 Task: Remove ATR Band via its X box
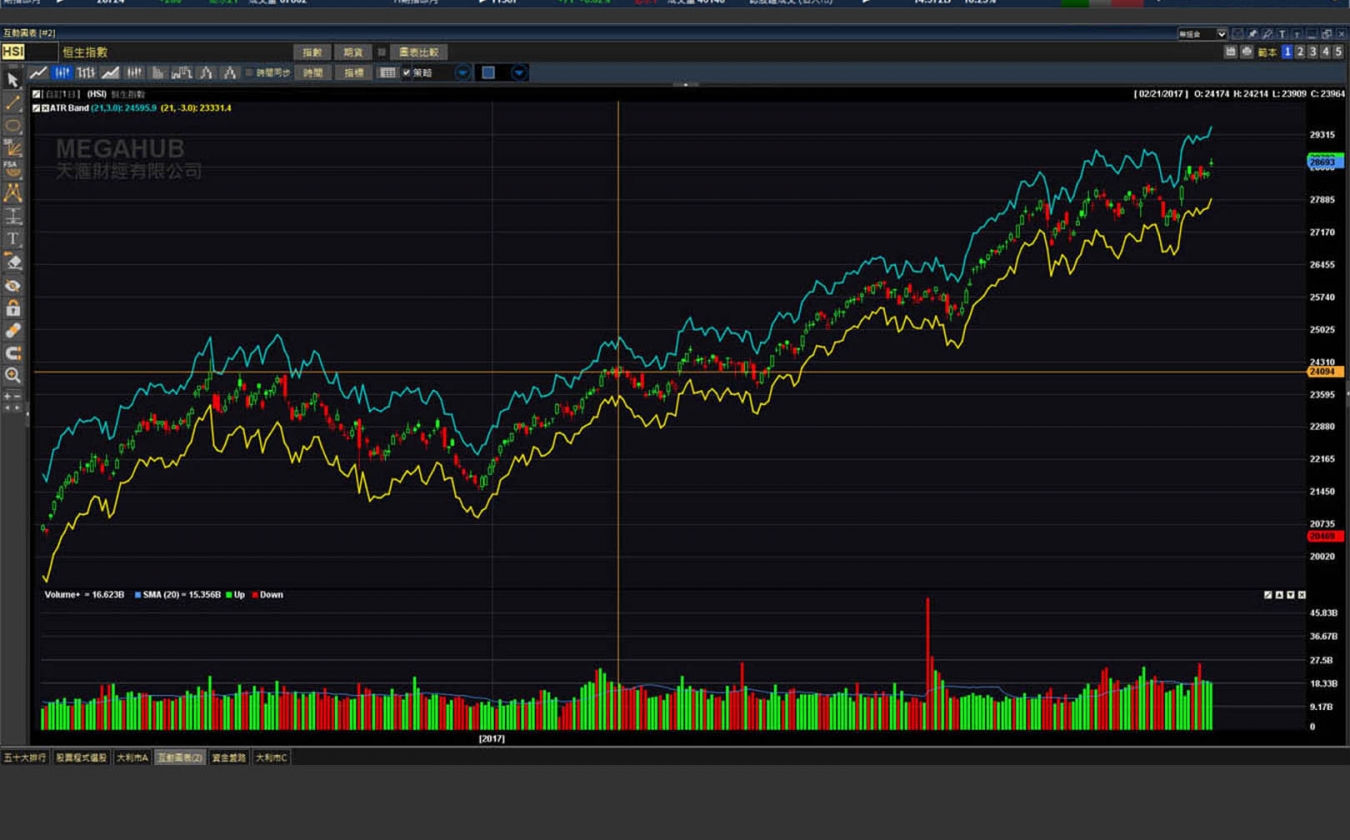click(46, 108)
